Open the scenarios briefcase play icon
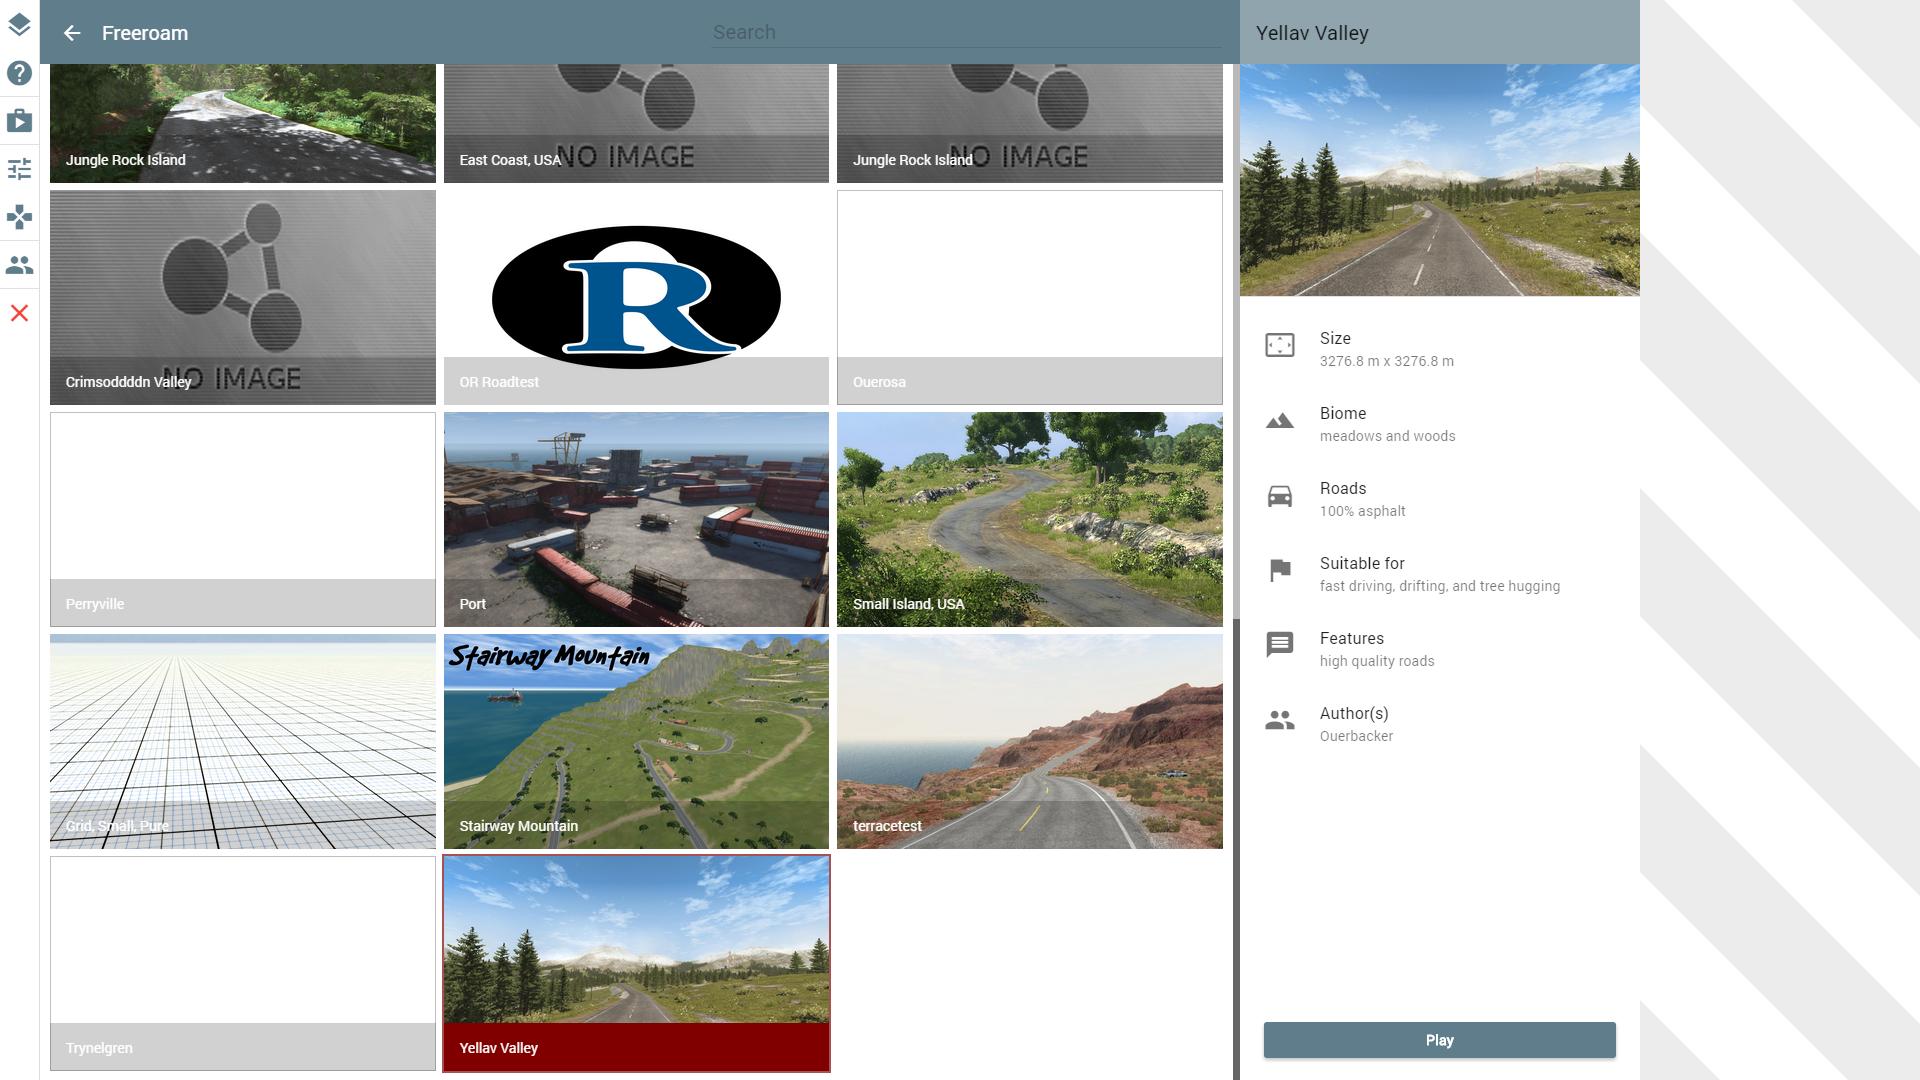Screen dimensions: 1920x1080 click(19, 121)
